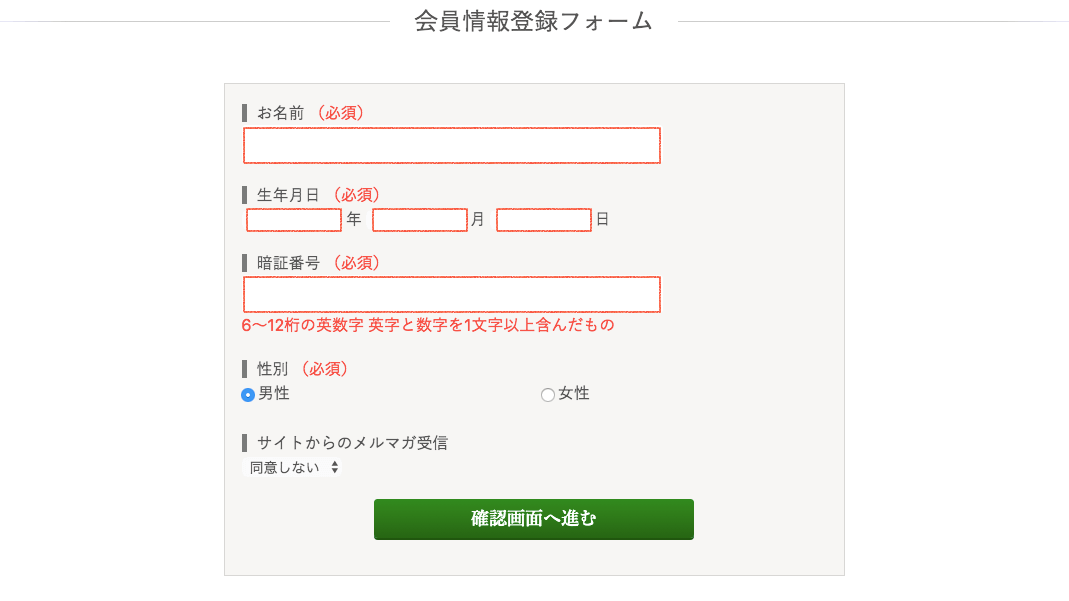Click the お名前 name input field
The height and width of the screenshot is (601, 1069).
(452, 145)
